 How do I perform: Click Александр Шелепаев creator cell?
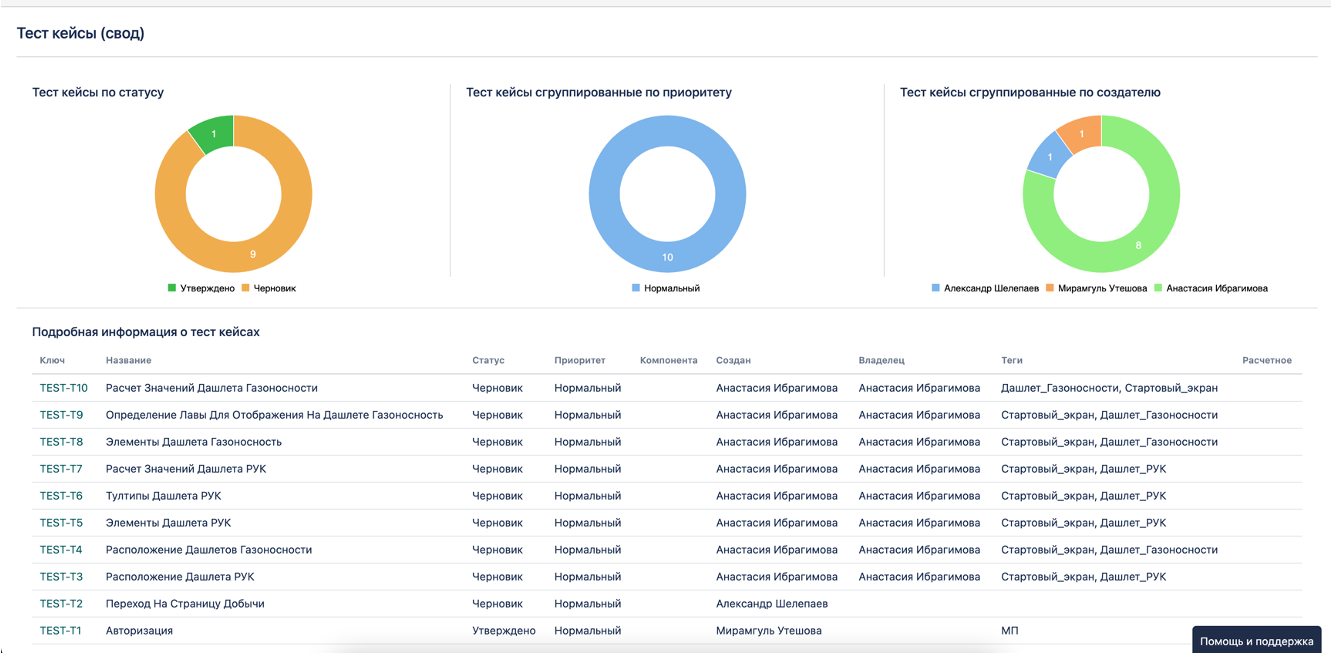pyautogui.click(x=772, y=604)
